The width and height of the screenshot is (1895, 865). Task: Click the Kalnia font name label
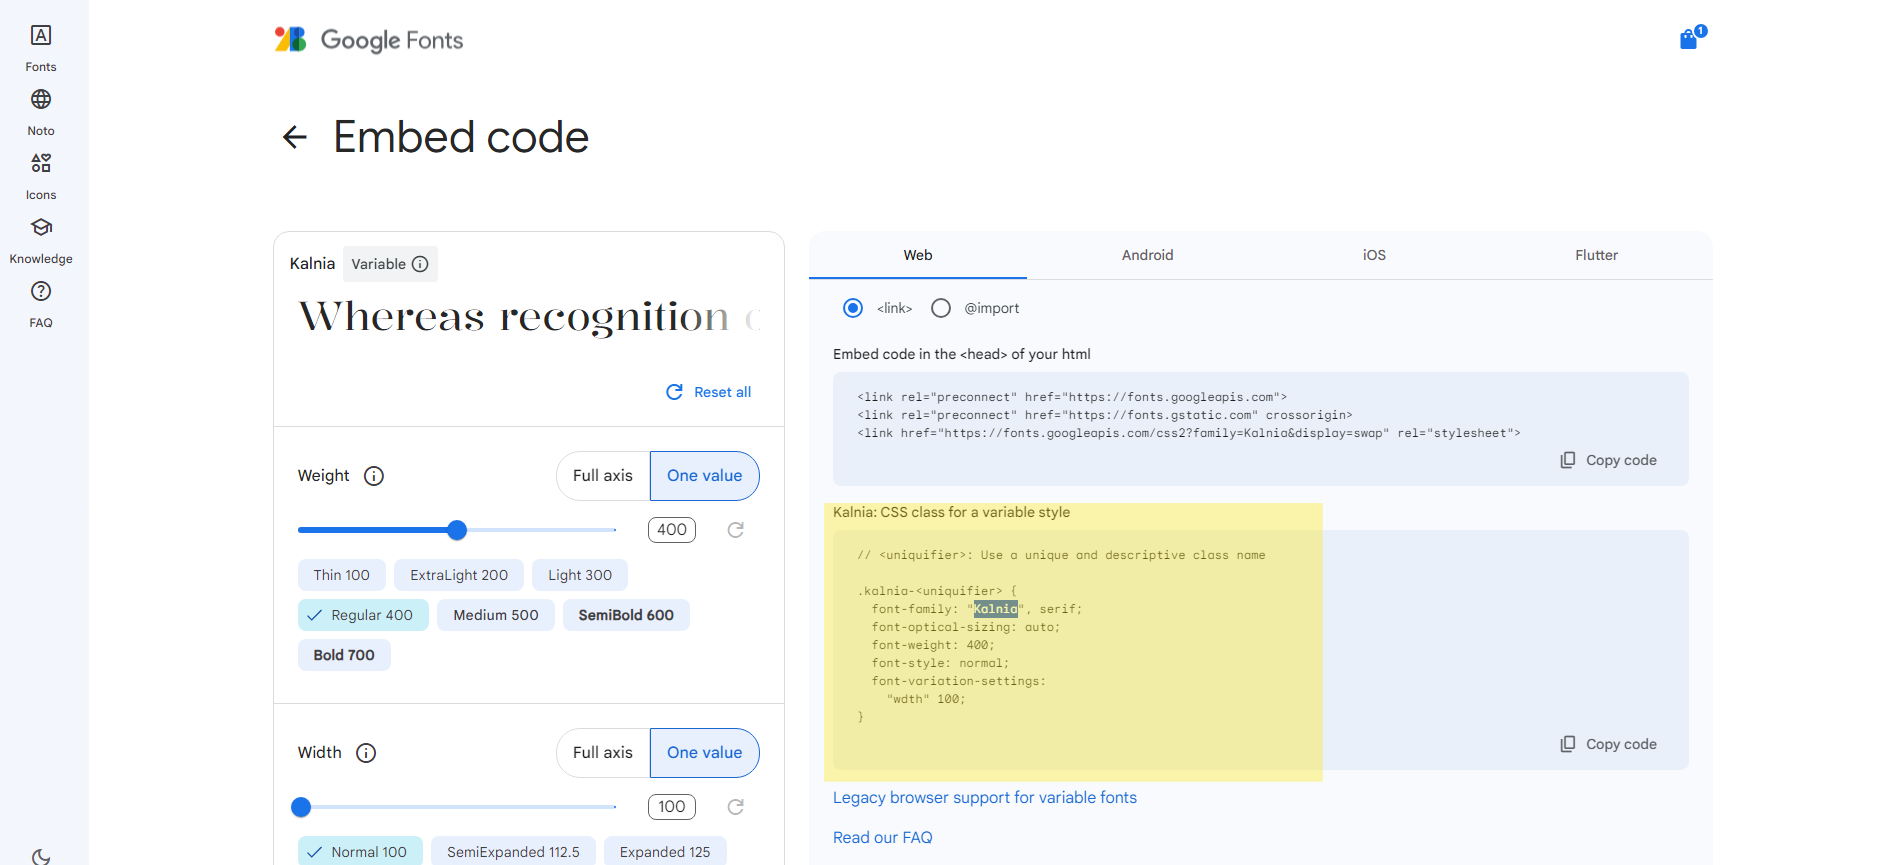[x=312, y=264]
